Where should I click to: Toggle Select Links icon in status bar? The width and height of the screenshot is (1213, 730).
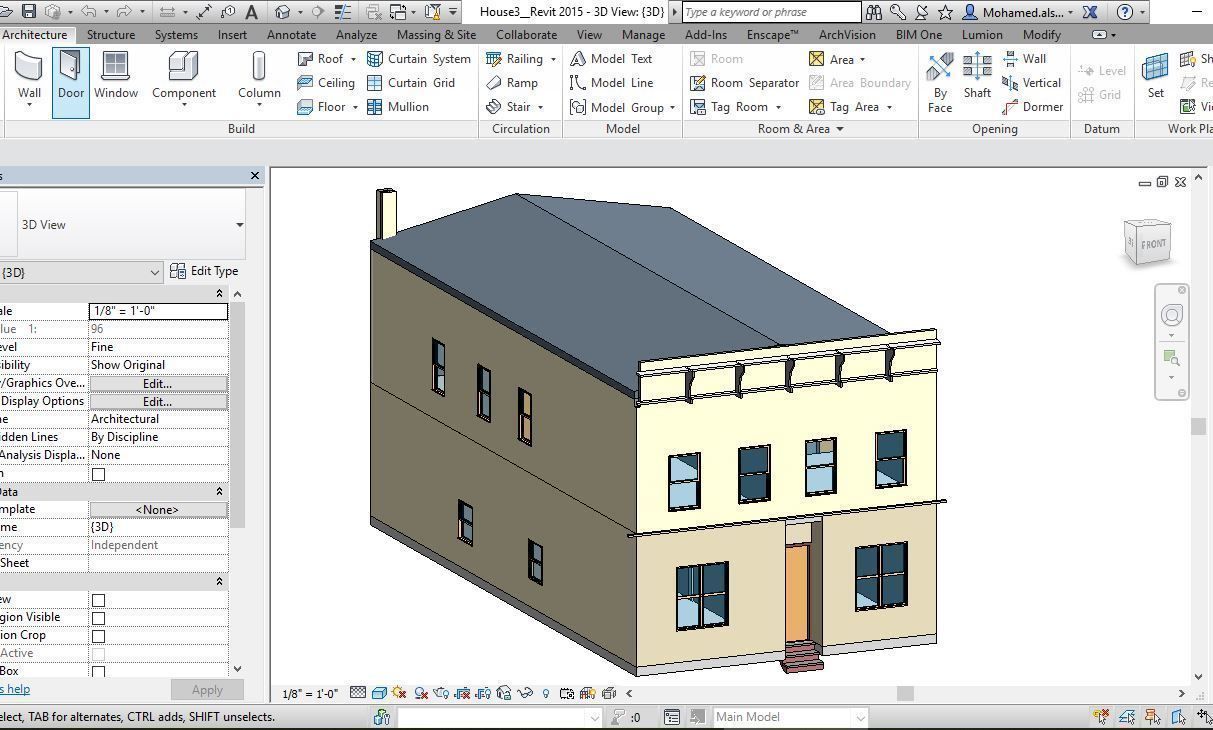pyautogui.click(x=1101, y=716)
